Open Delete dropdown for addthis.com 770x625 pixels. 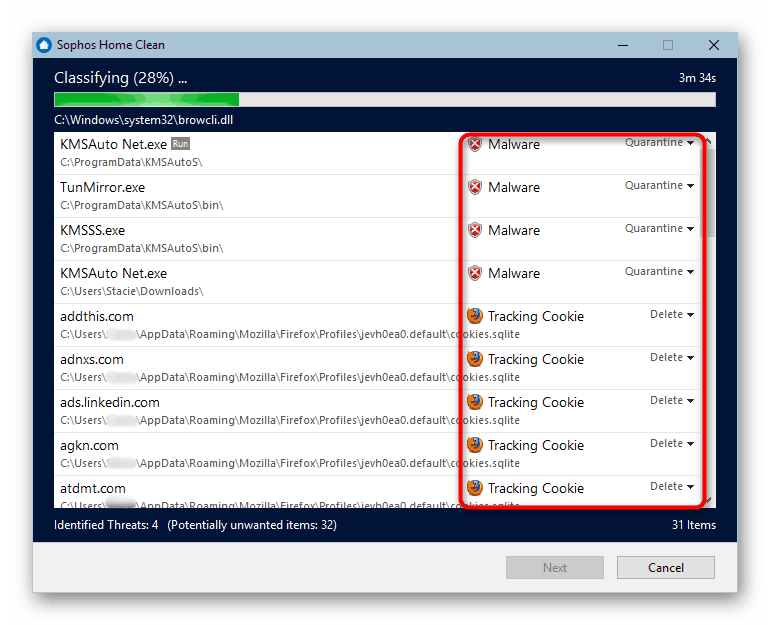pos(672,314)
